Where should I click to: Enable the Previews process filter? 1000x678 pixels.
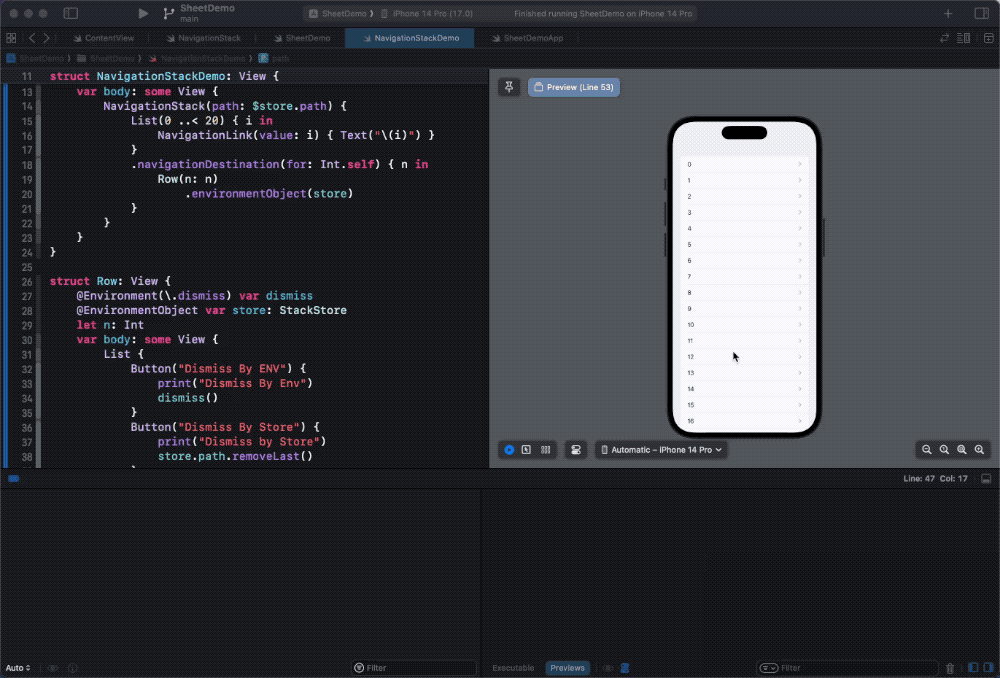click(568, 667)
